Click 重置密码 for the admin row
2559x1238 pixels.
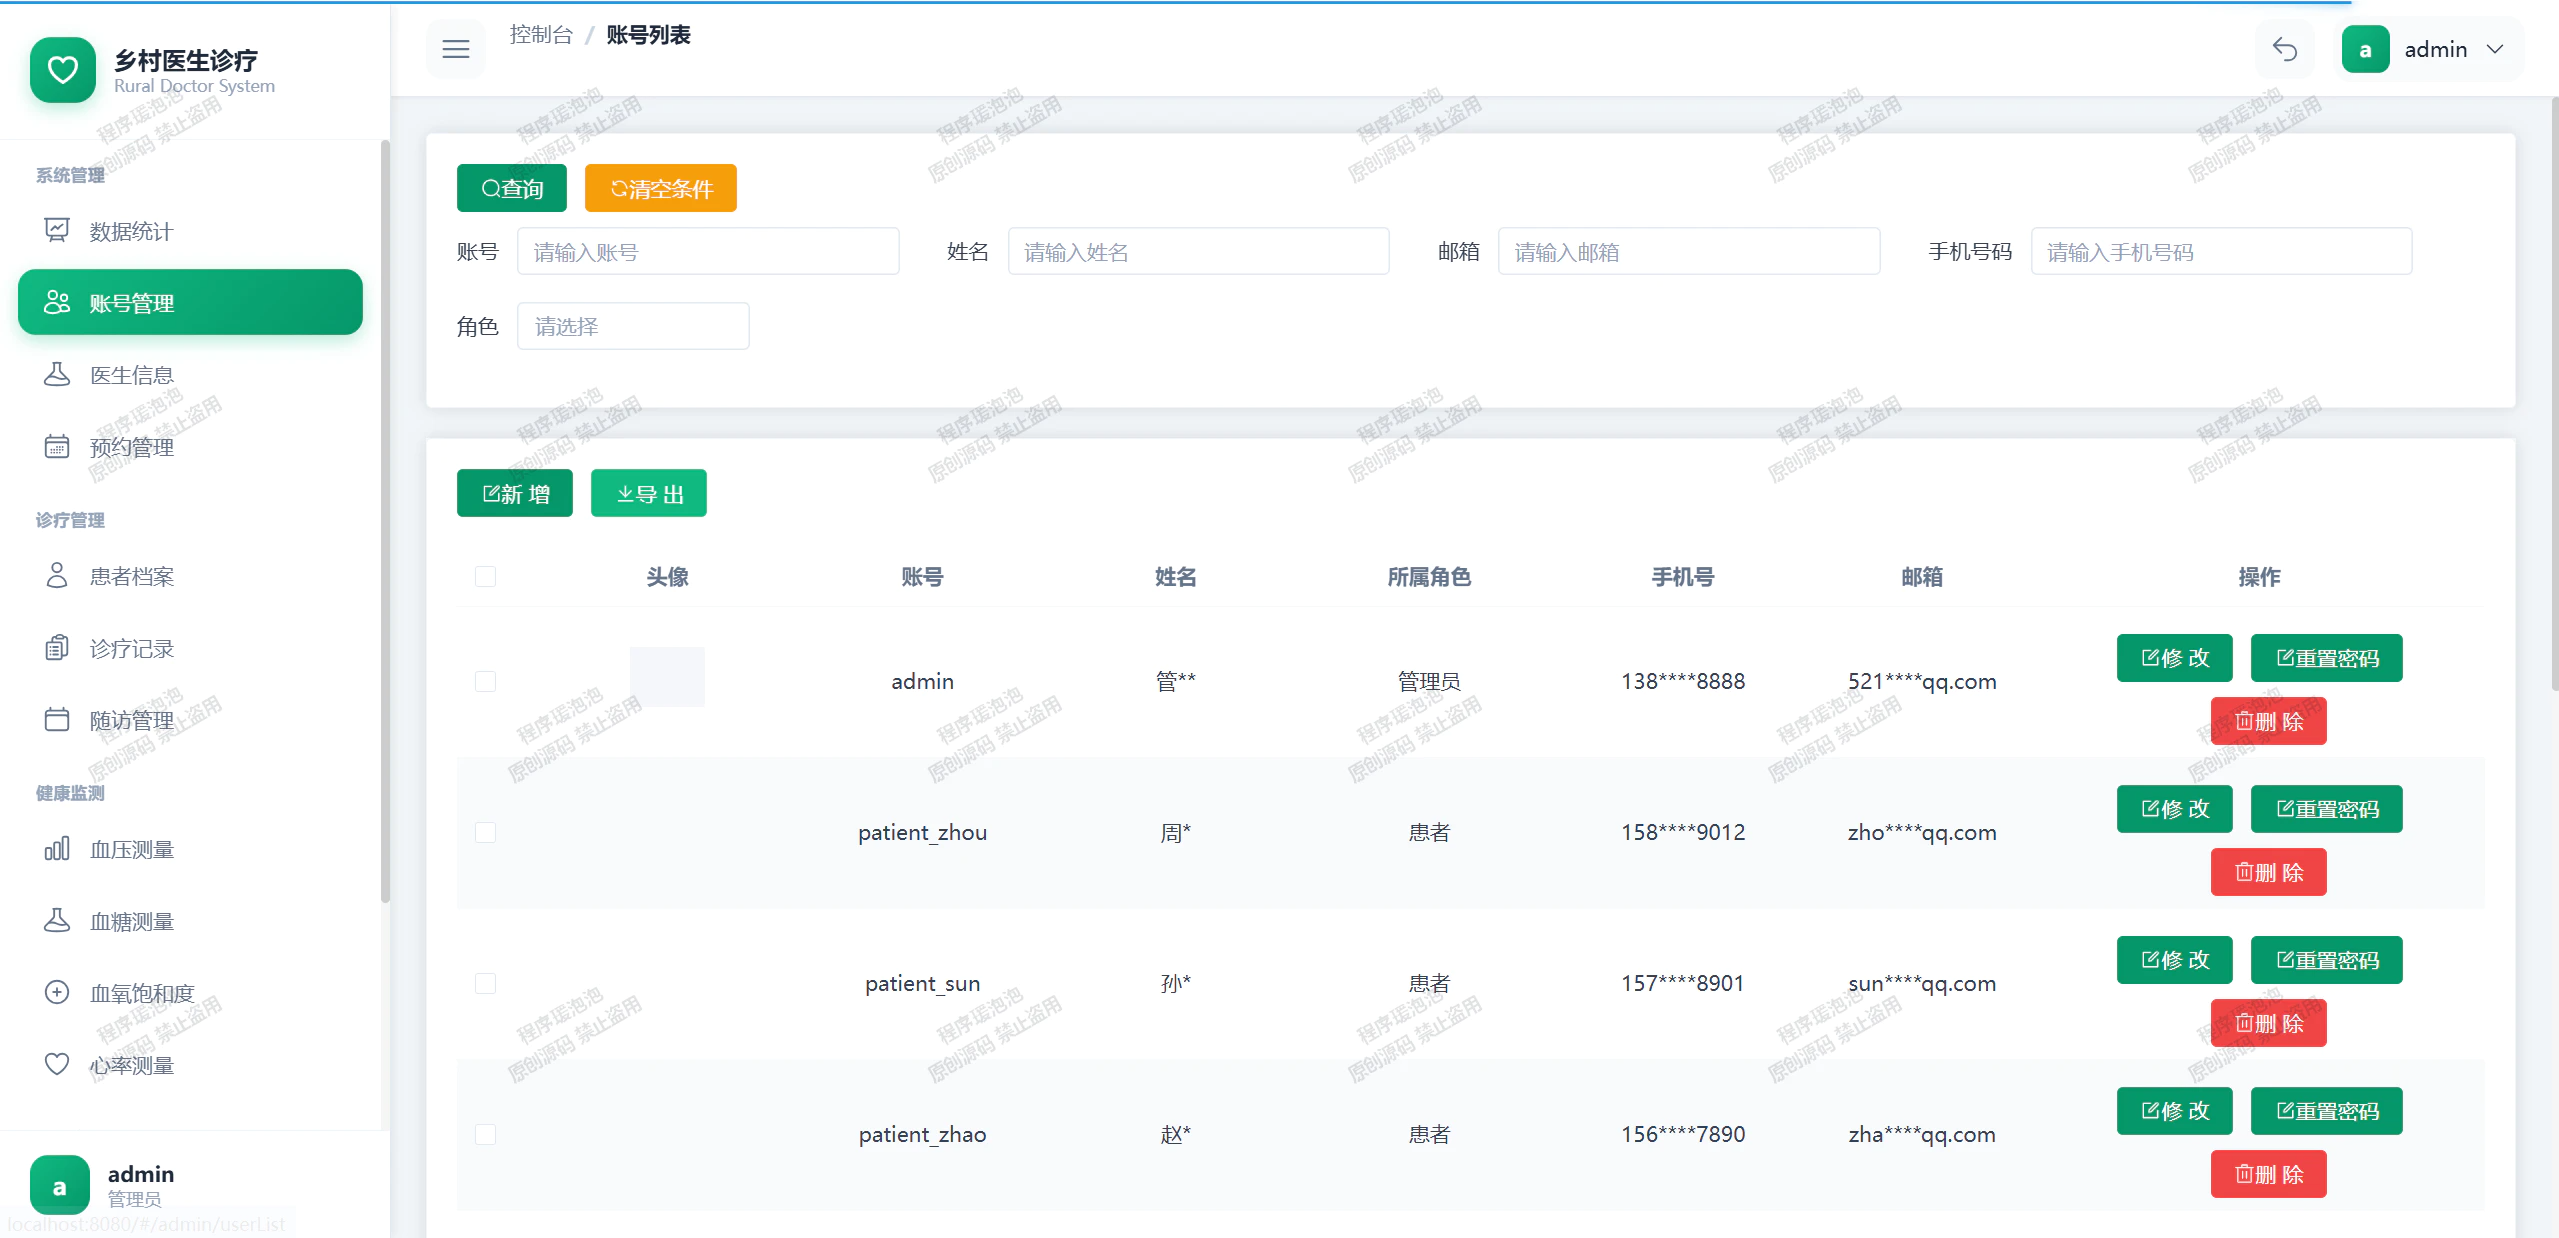tap(2327, 658)
